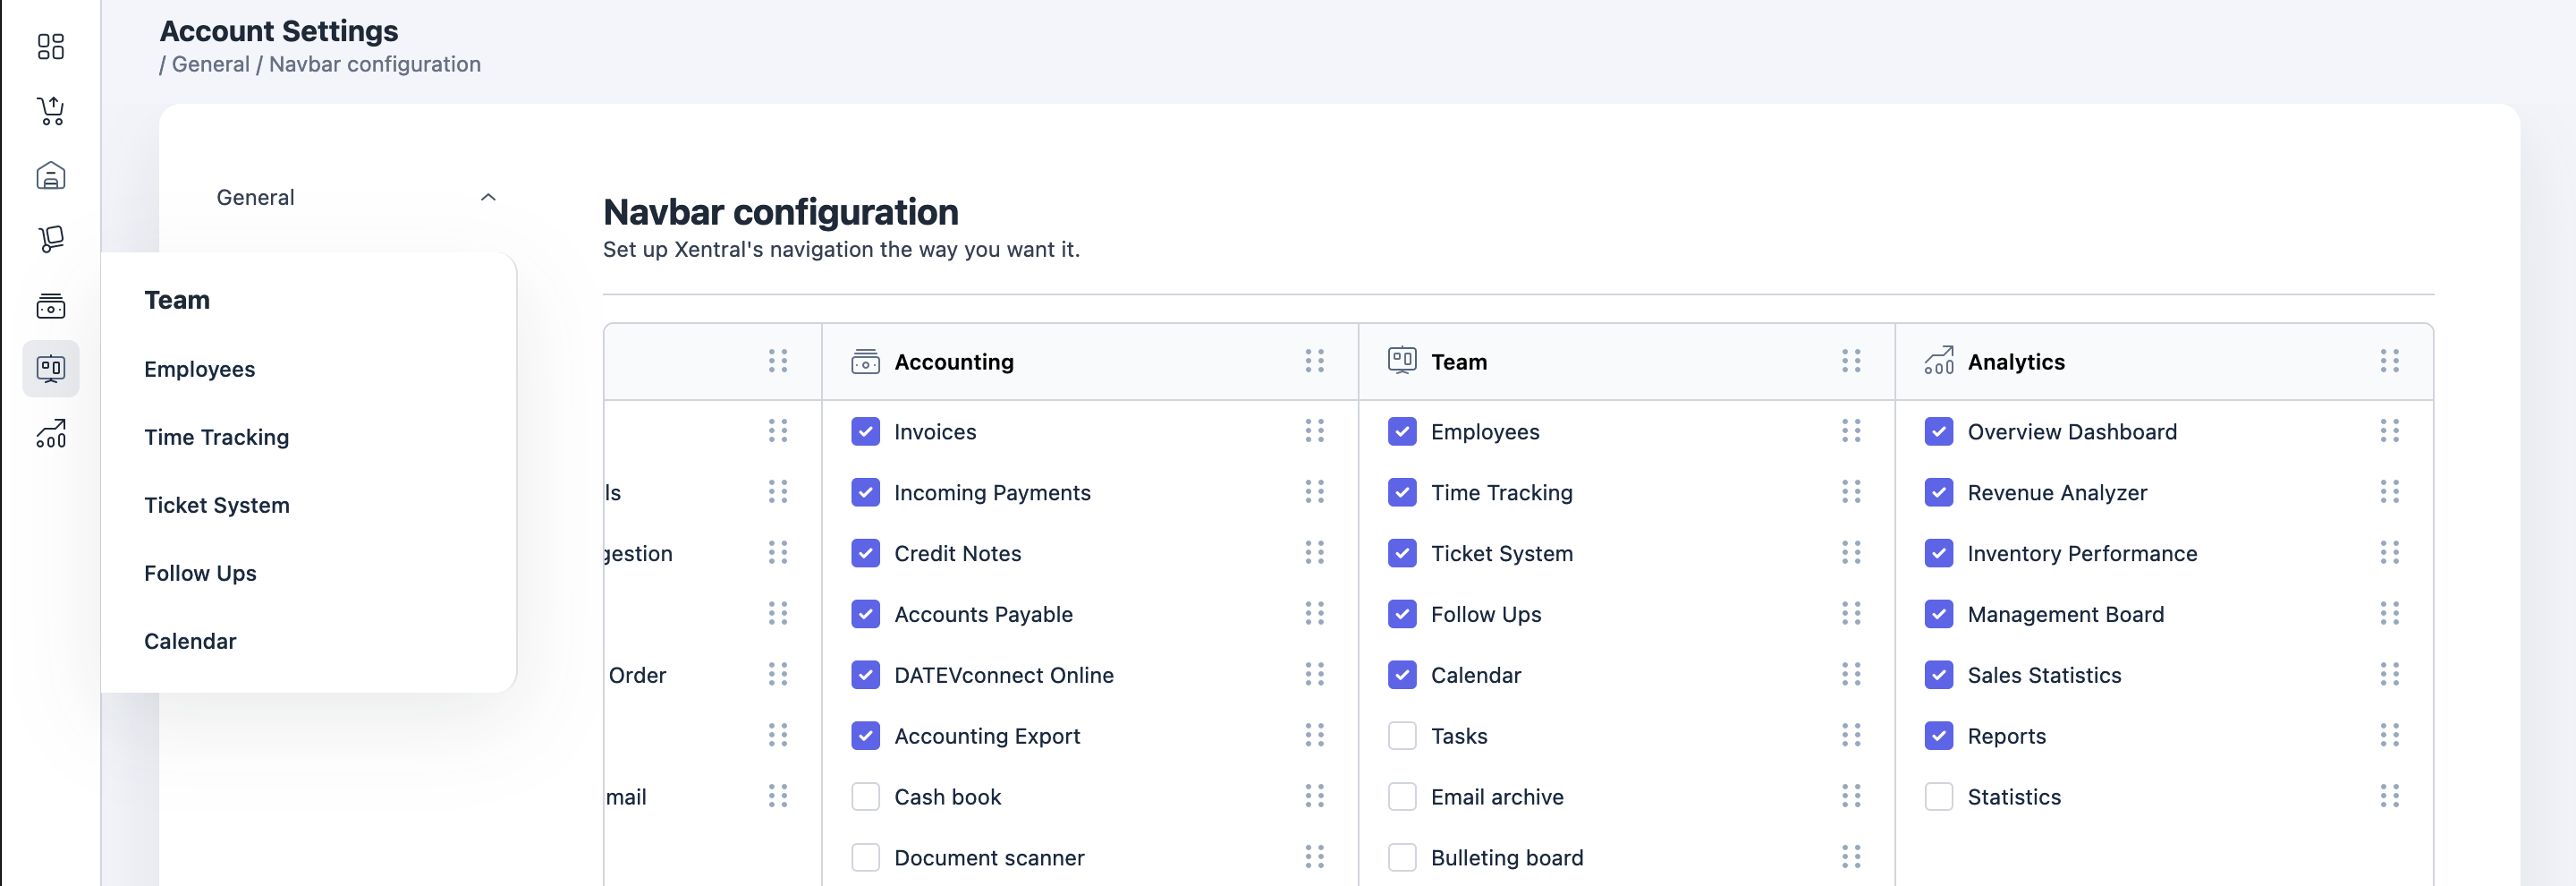This screenshot has height=886, width=2576.
Task: Collapse the General section chevron
Action: point(488,197)
